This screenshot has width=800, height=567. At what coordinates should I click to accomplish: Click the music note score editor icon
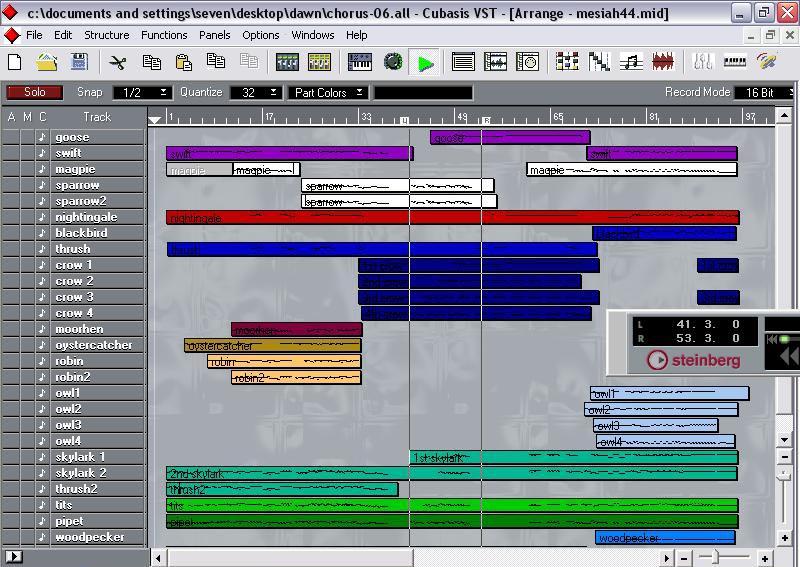point(630,62)
